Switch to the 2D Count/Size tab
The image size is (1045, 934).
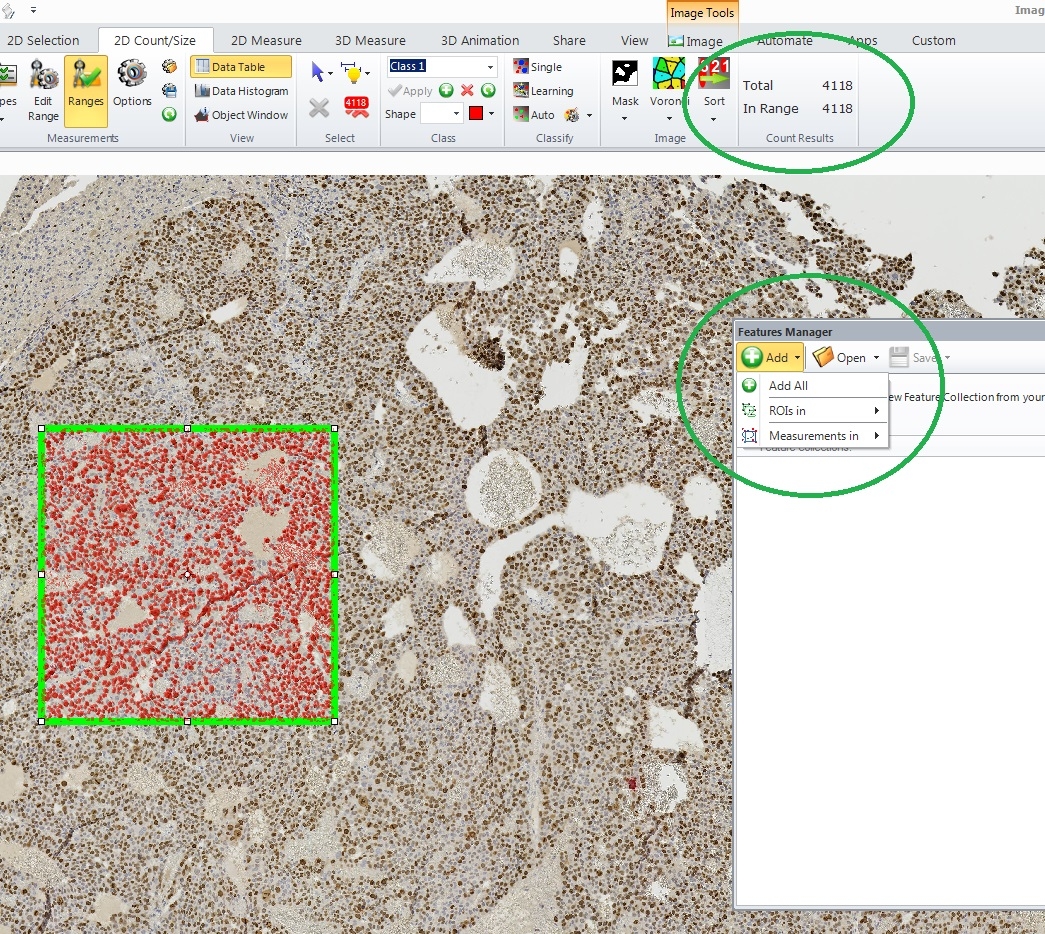155,41
